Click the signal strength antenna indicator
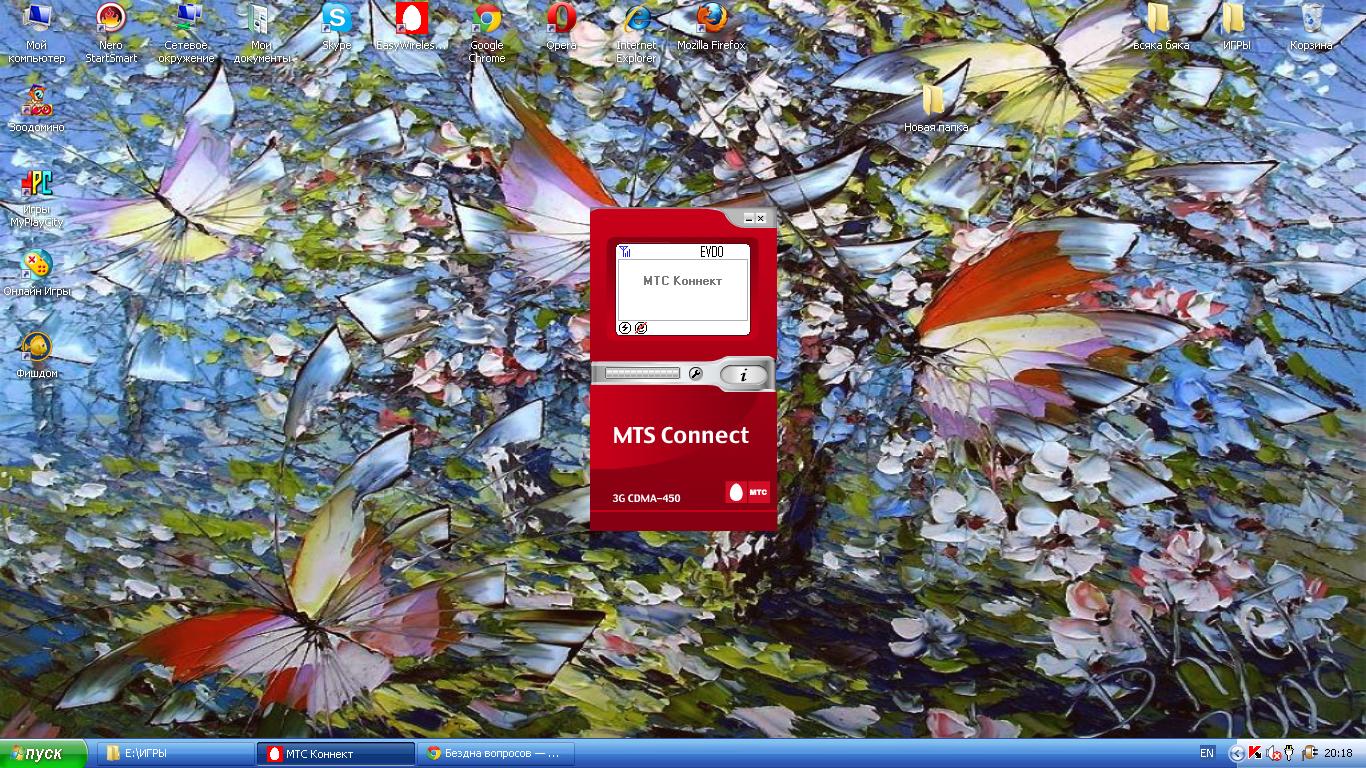The image size is (1366, 768). pyautogui.click(x=625, y=252)
